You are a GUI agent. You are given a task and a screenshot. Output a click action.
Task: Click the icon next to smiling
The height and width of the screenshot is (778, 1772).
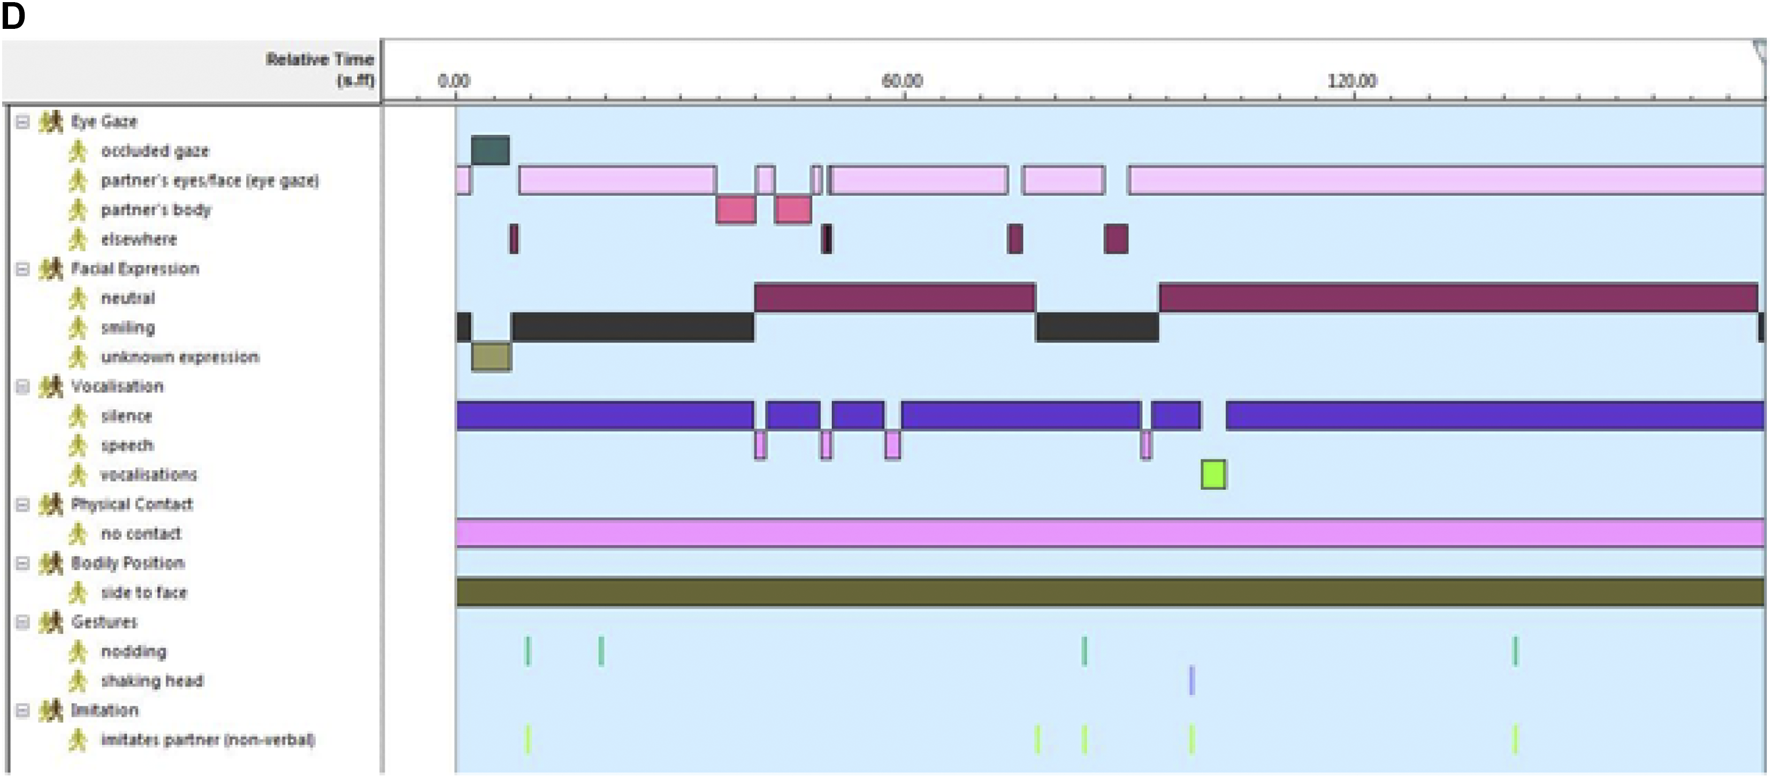click(x=78, y=328)
